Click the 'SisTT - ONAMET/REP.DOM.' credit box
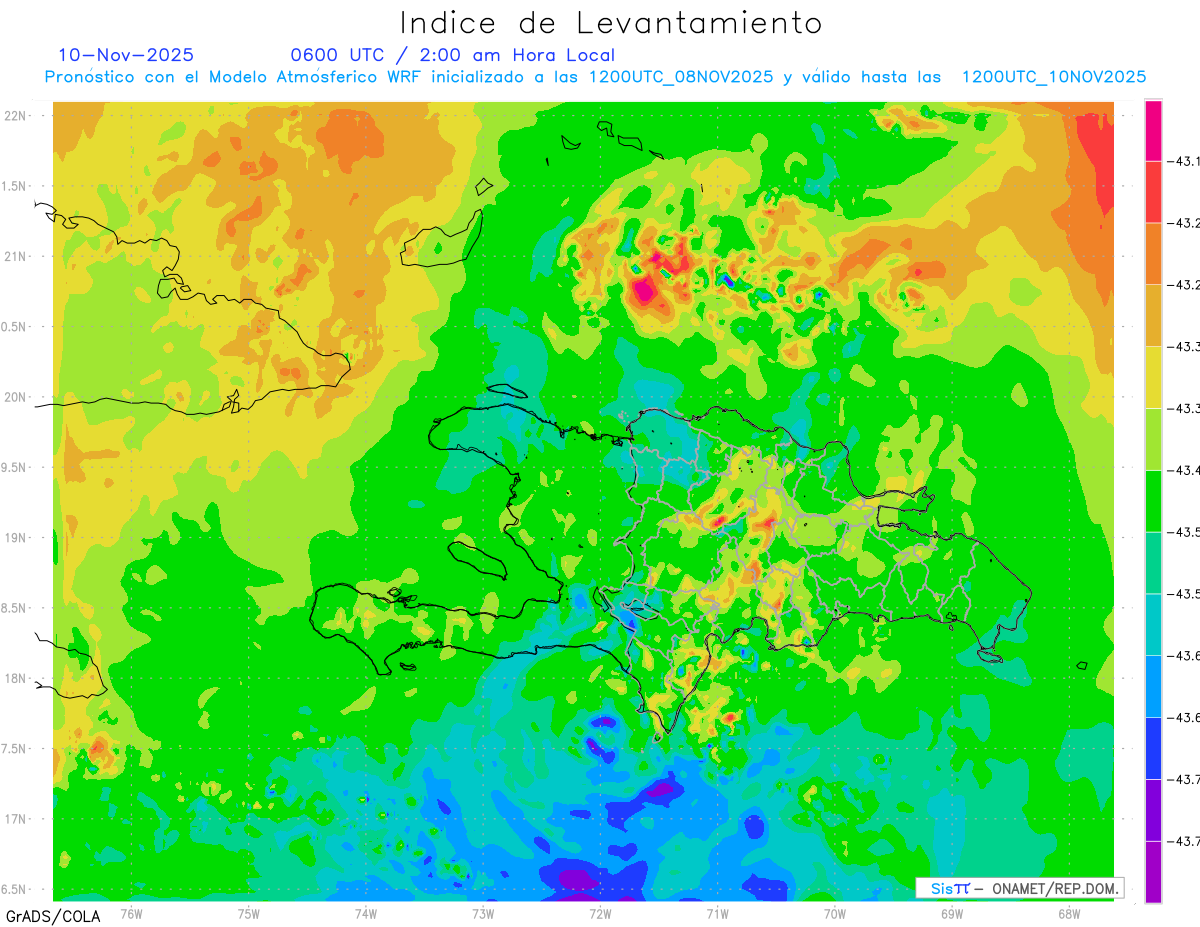This screenshot has height=927, width=1200. (x=1019, y=888)
